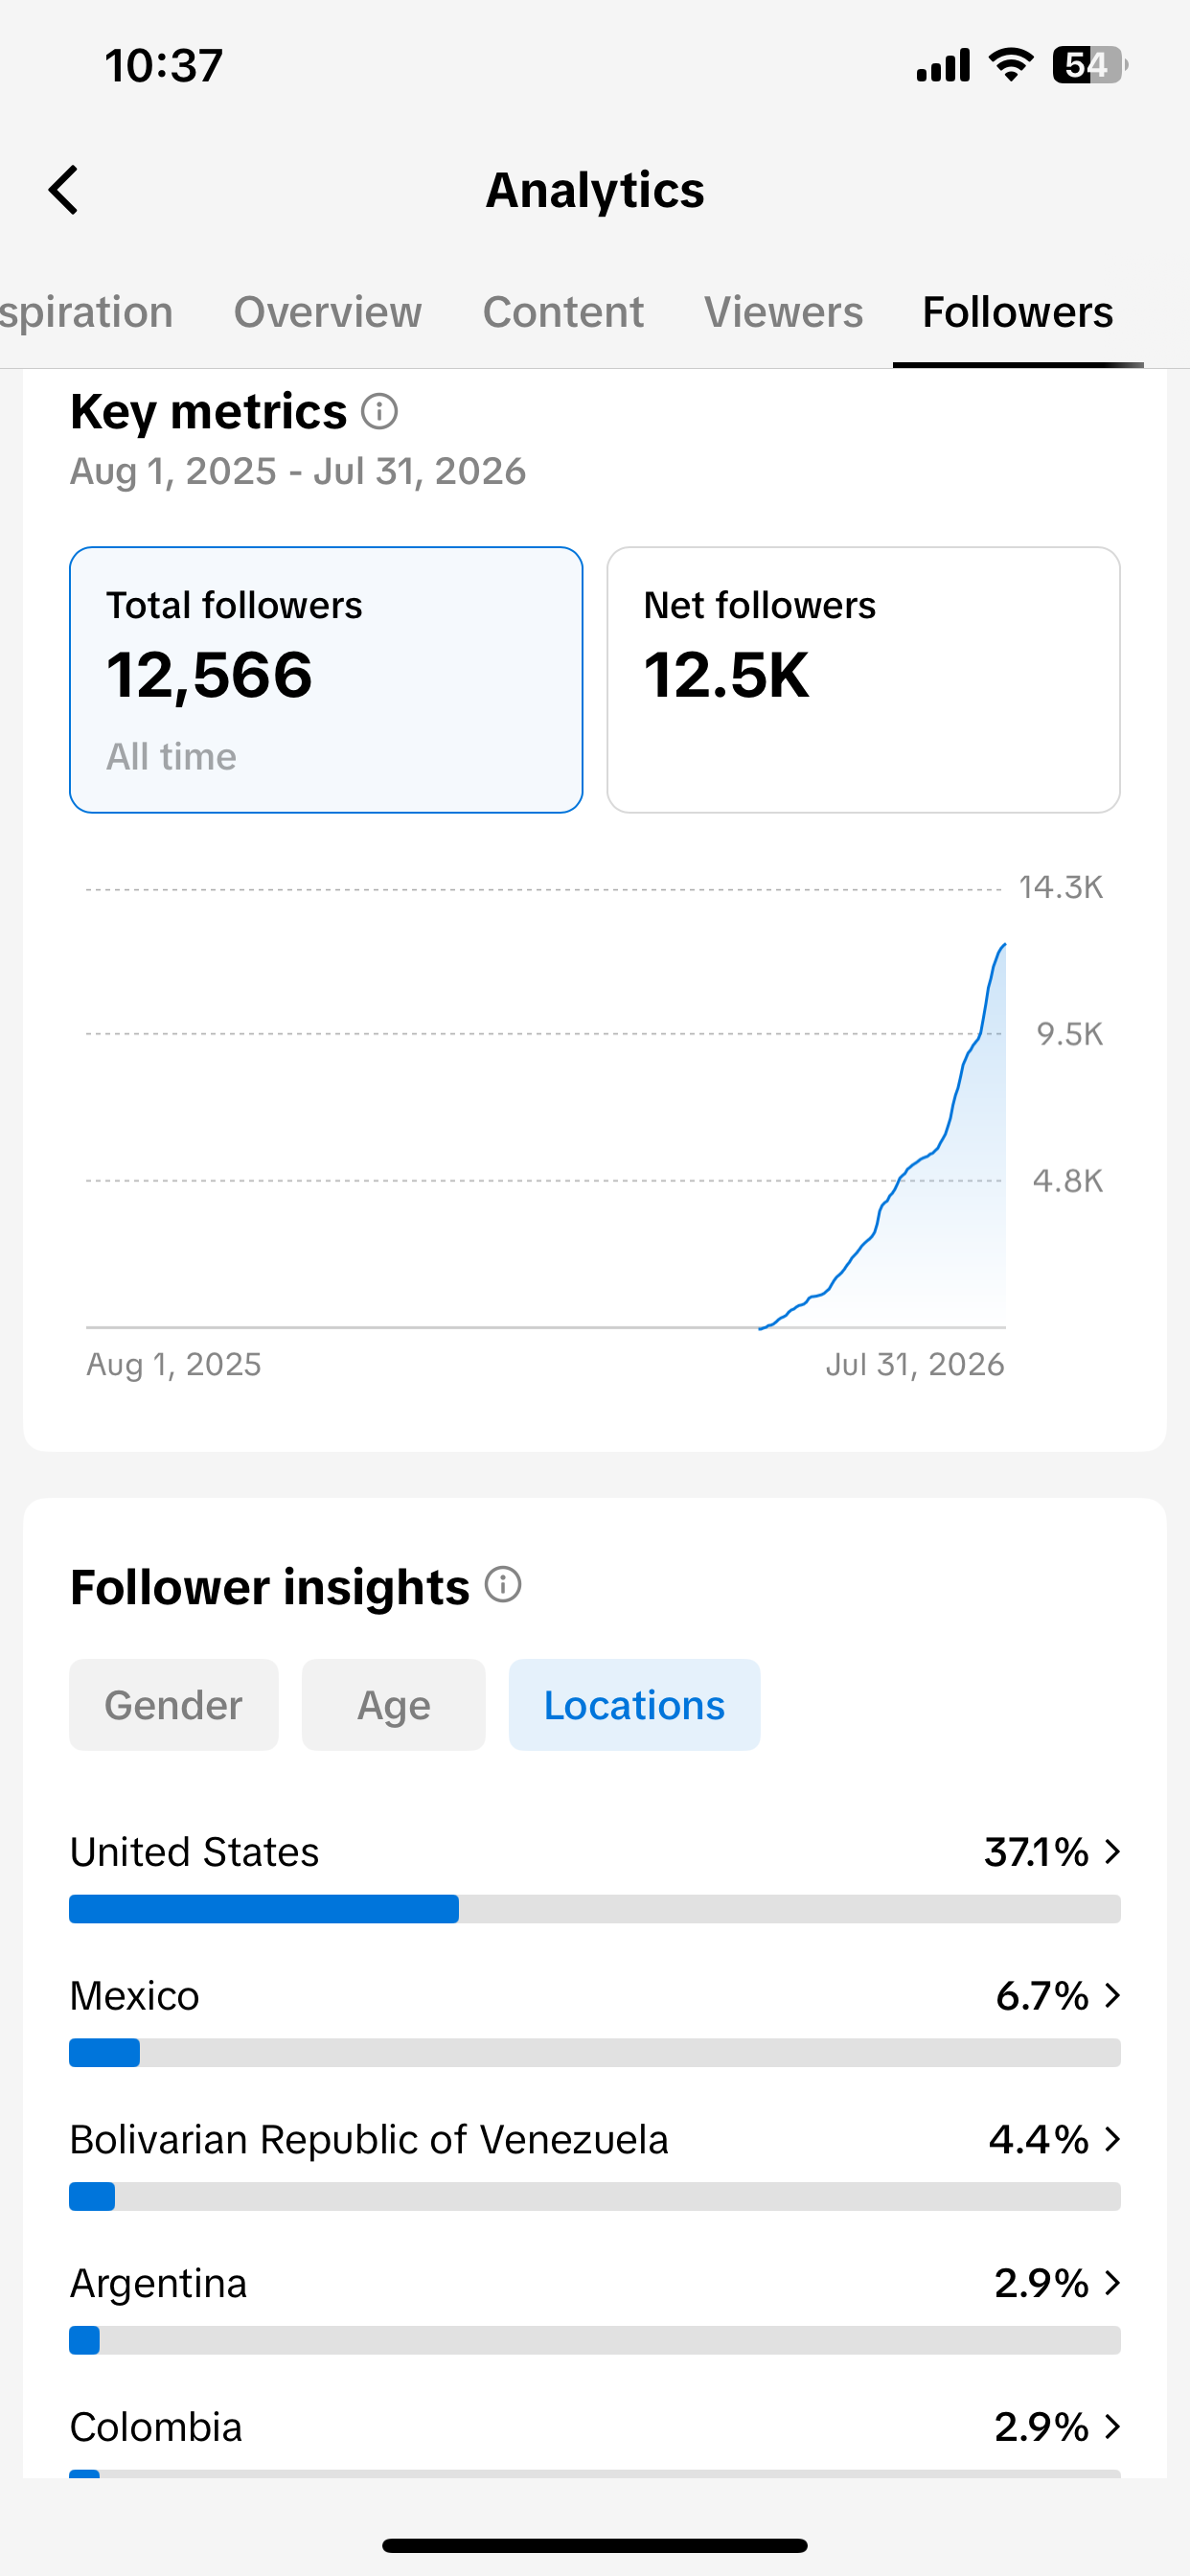Open the Key metrics info icon
This screenshot has width=1190, height=2576.
(x=379, y=411)
